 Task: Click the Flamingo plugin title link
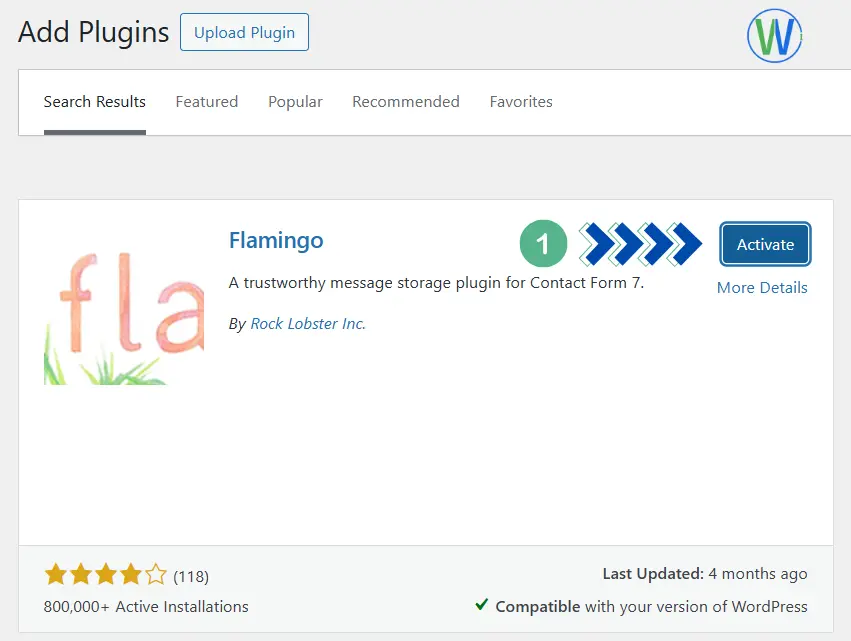276,241
